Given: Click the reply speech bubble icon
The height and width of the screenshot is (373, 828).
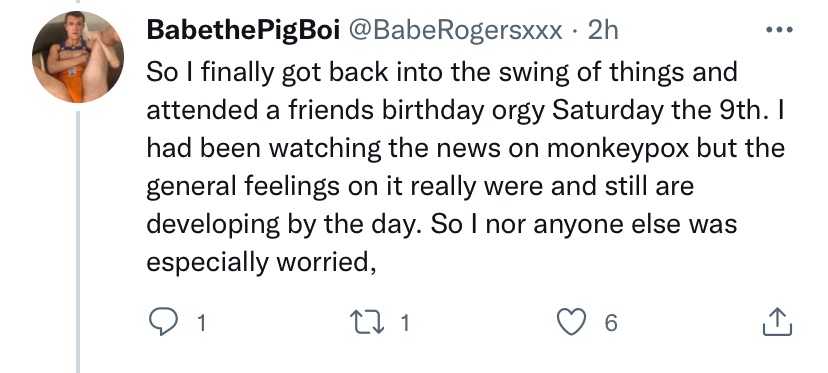Looking at the screenshot, I should point(163,322).
